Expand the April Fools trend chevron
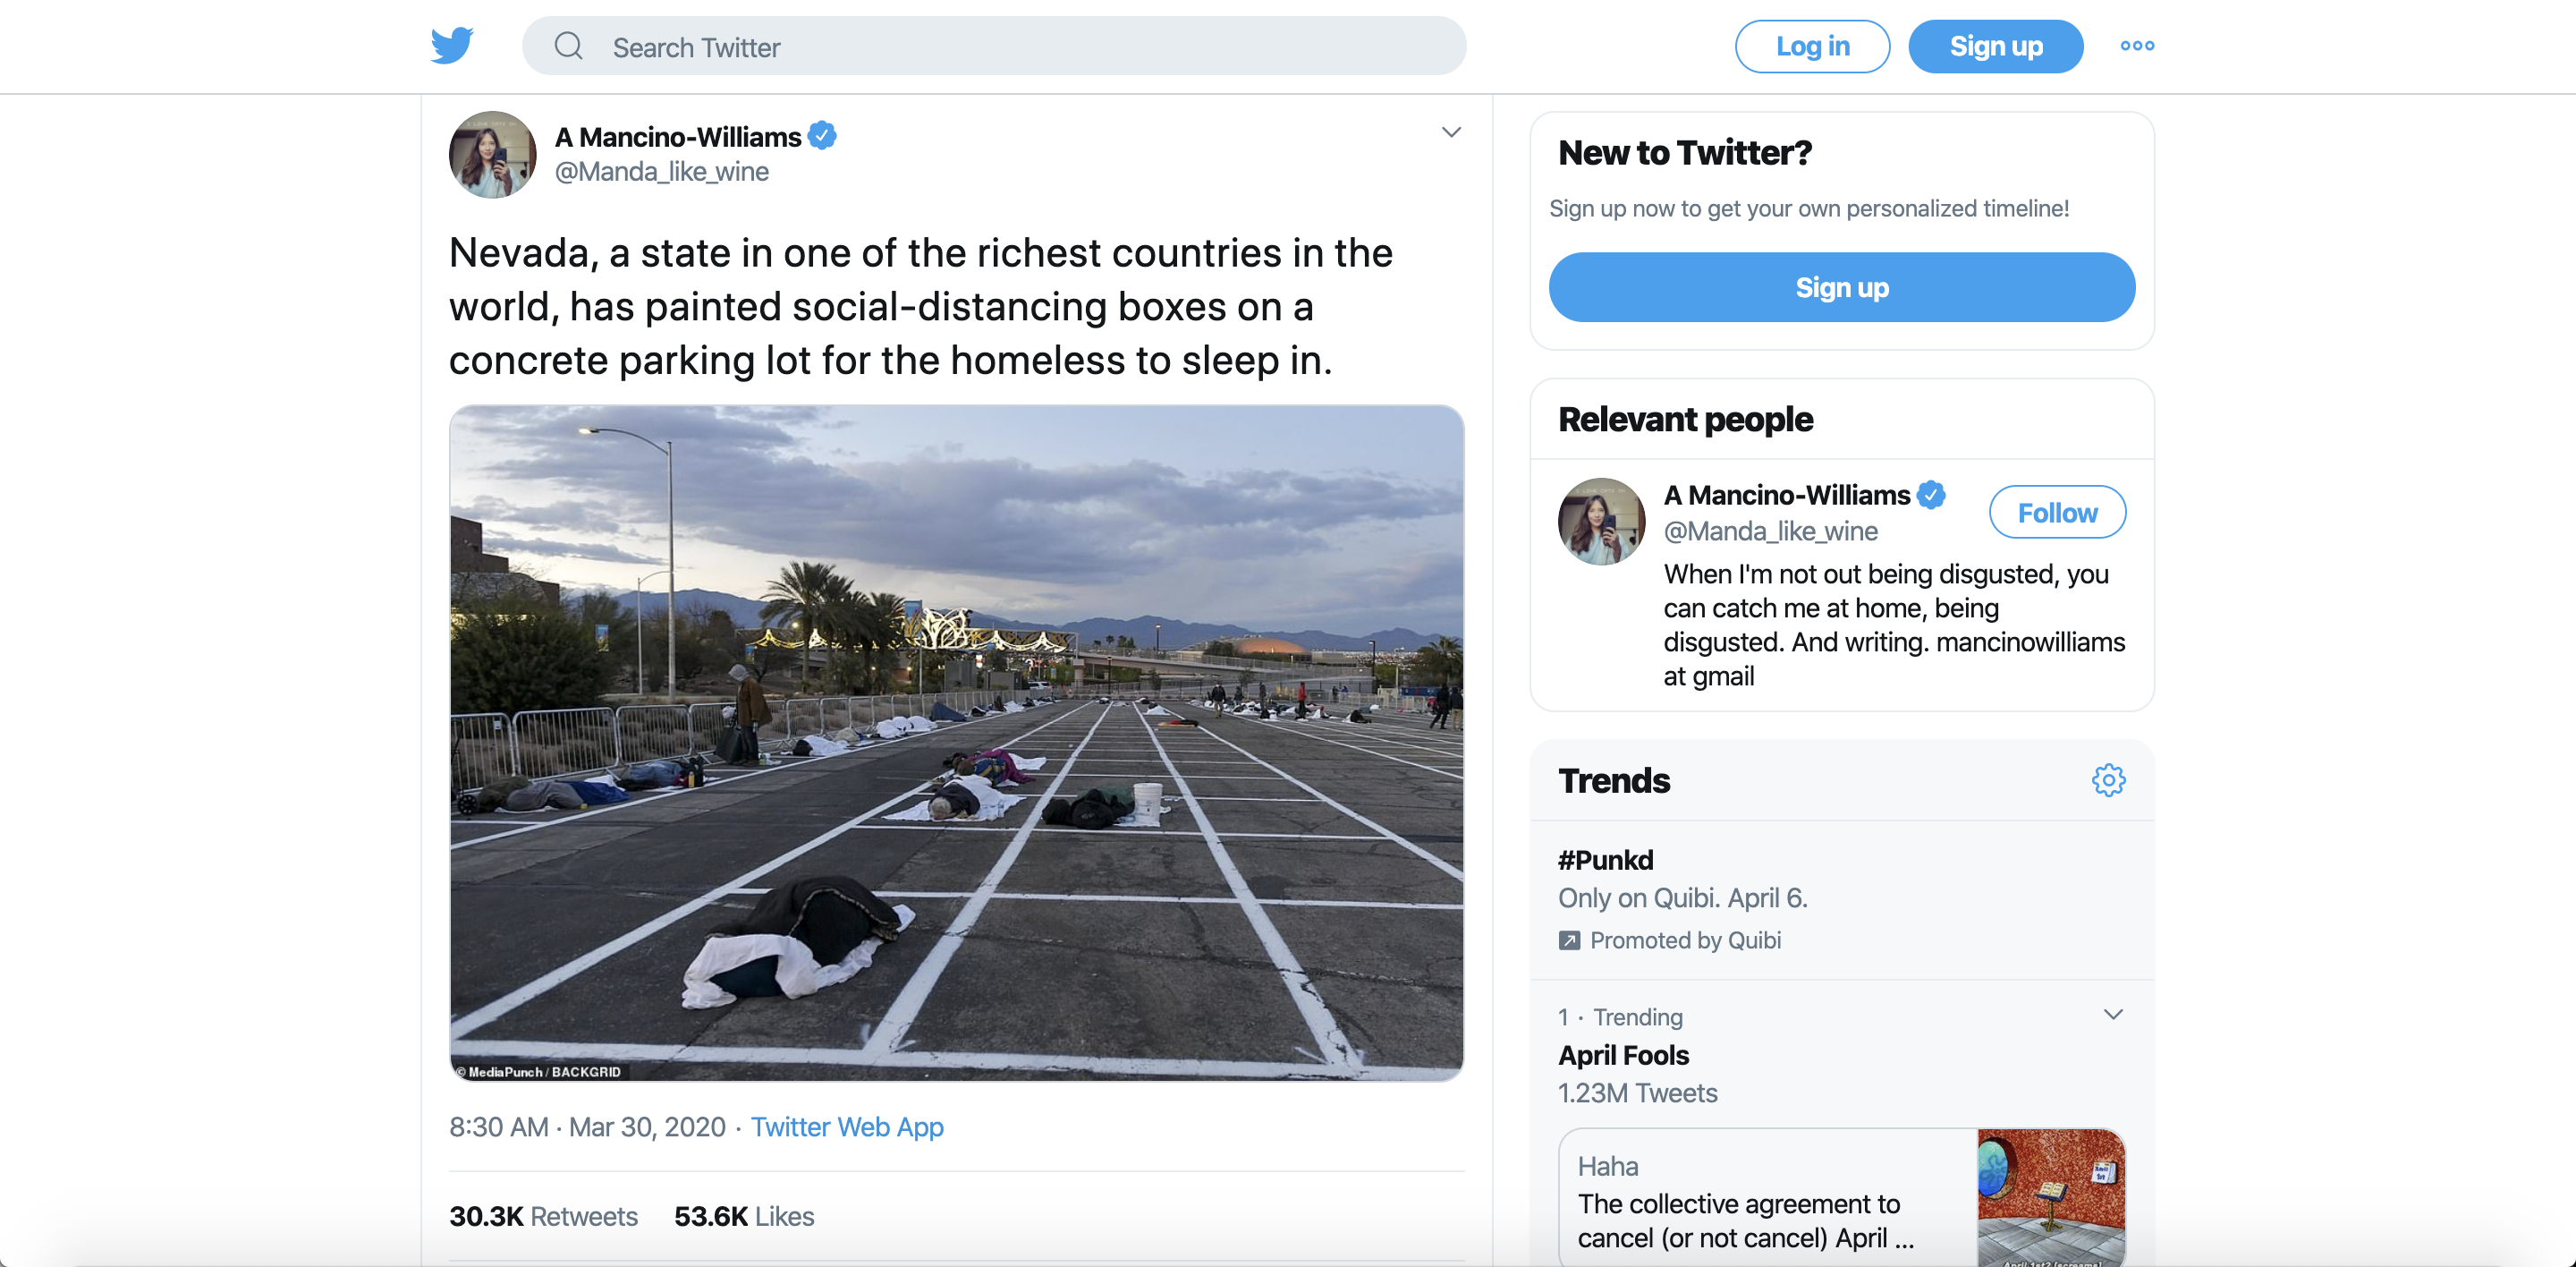This screenshot has height=1267, width=2576. pyautogui.click(x=2112, y=1014)
